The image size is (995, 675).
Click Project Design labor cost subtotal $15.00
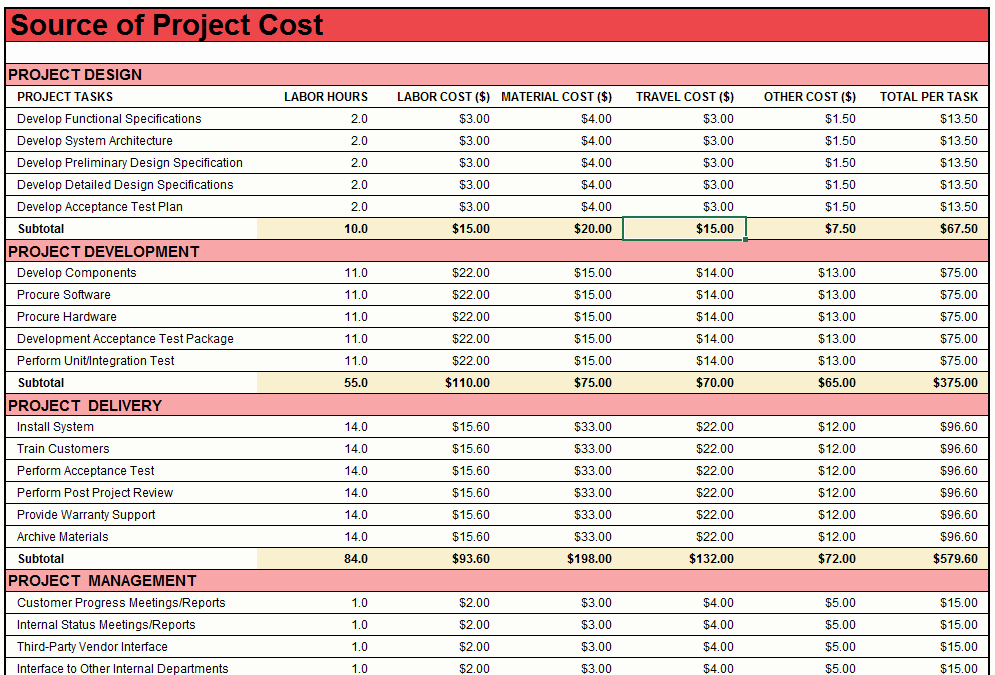(x=470, y=228)
